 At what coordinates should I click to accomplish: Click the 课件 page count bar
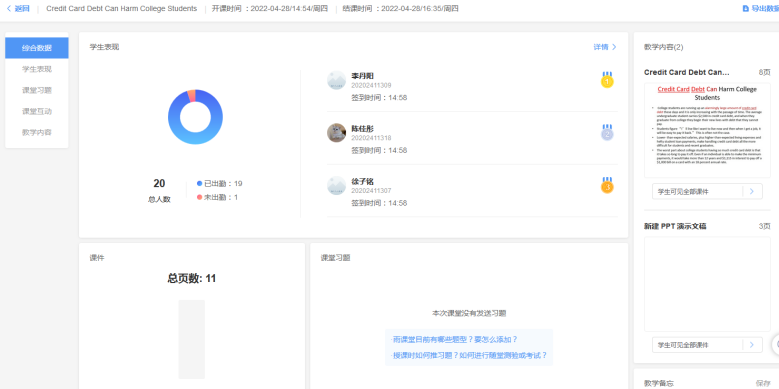192,339
